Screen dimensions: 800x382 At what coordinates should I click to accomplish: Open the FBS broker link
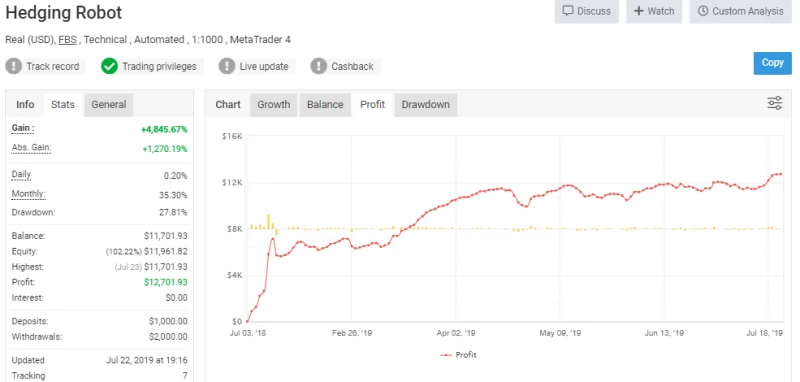click(67, 40)
